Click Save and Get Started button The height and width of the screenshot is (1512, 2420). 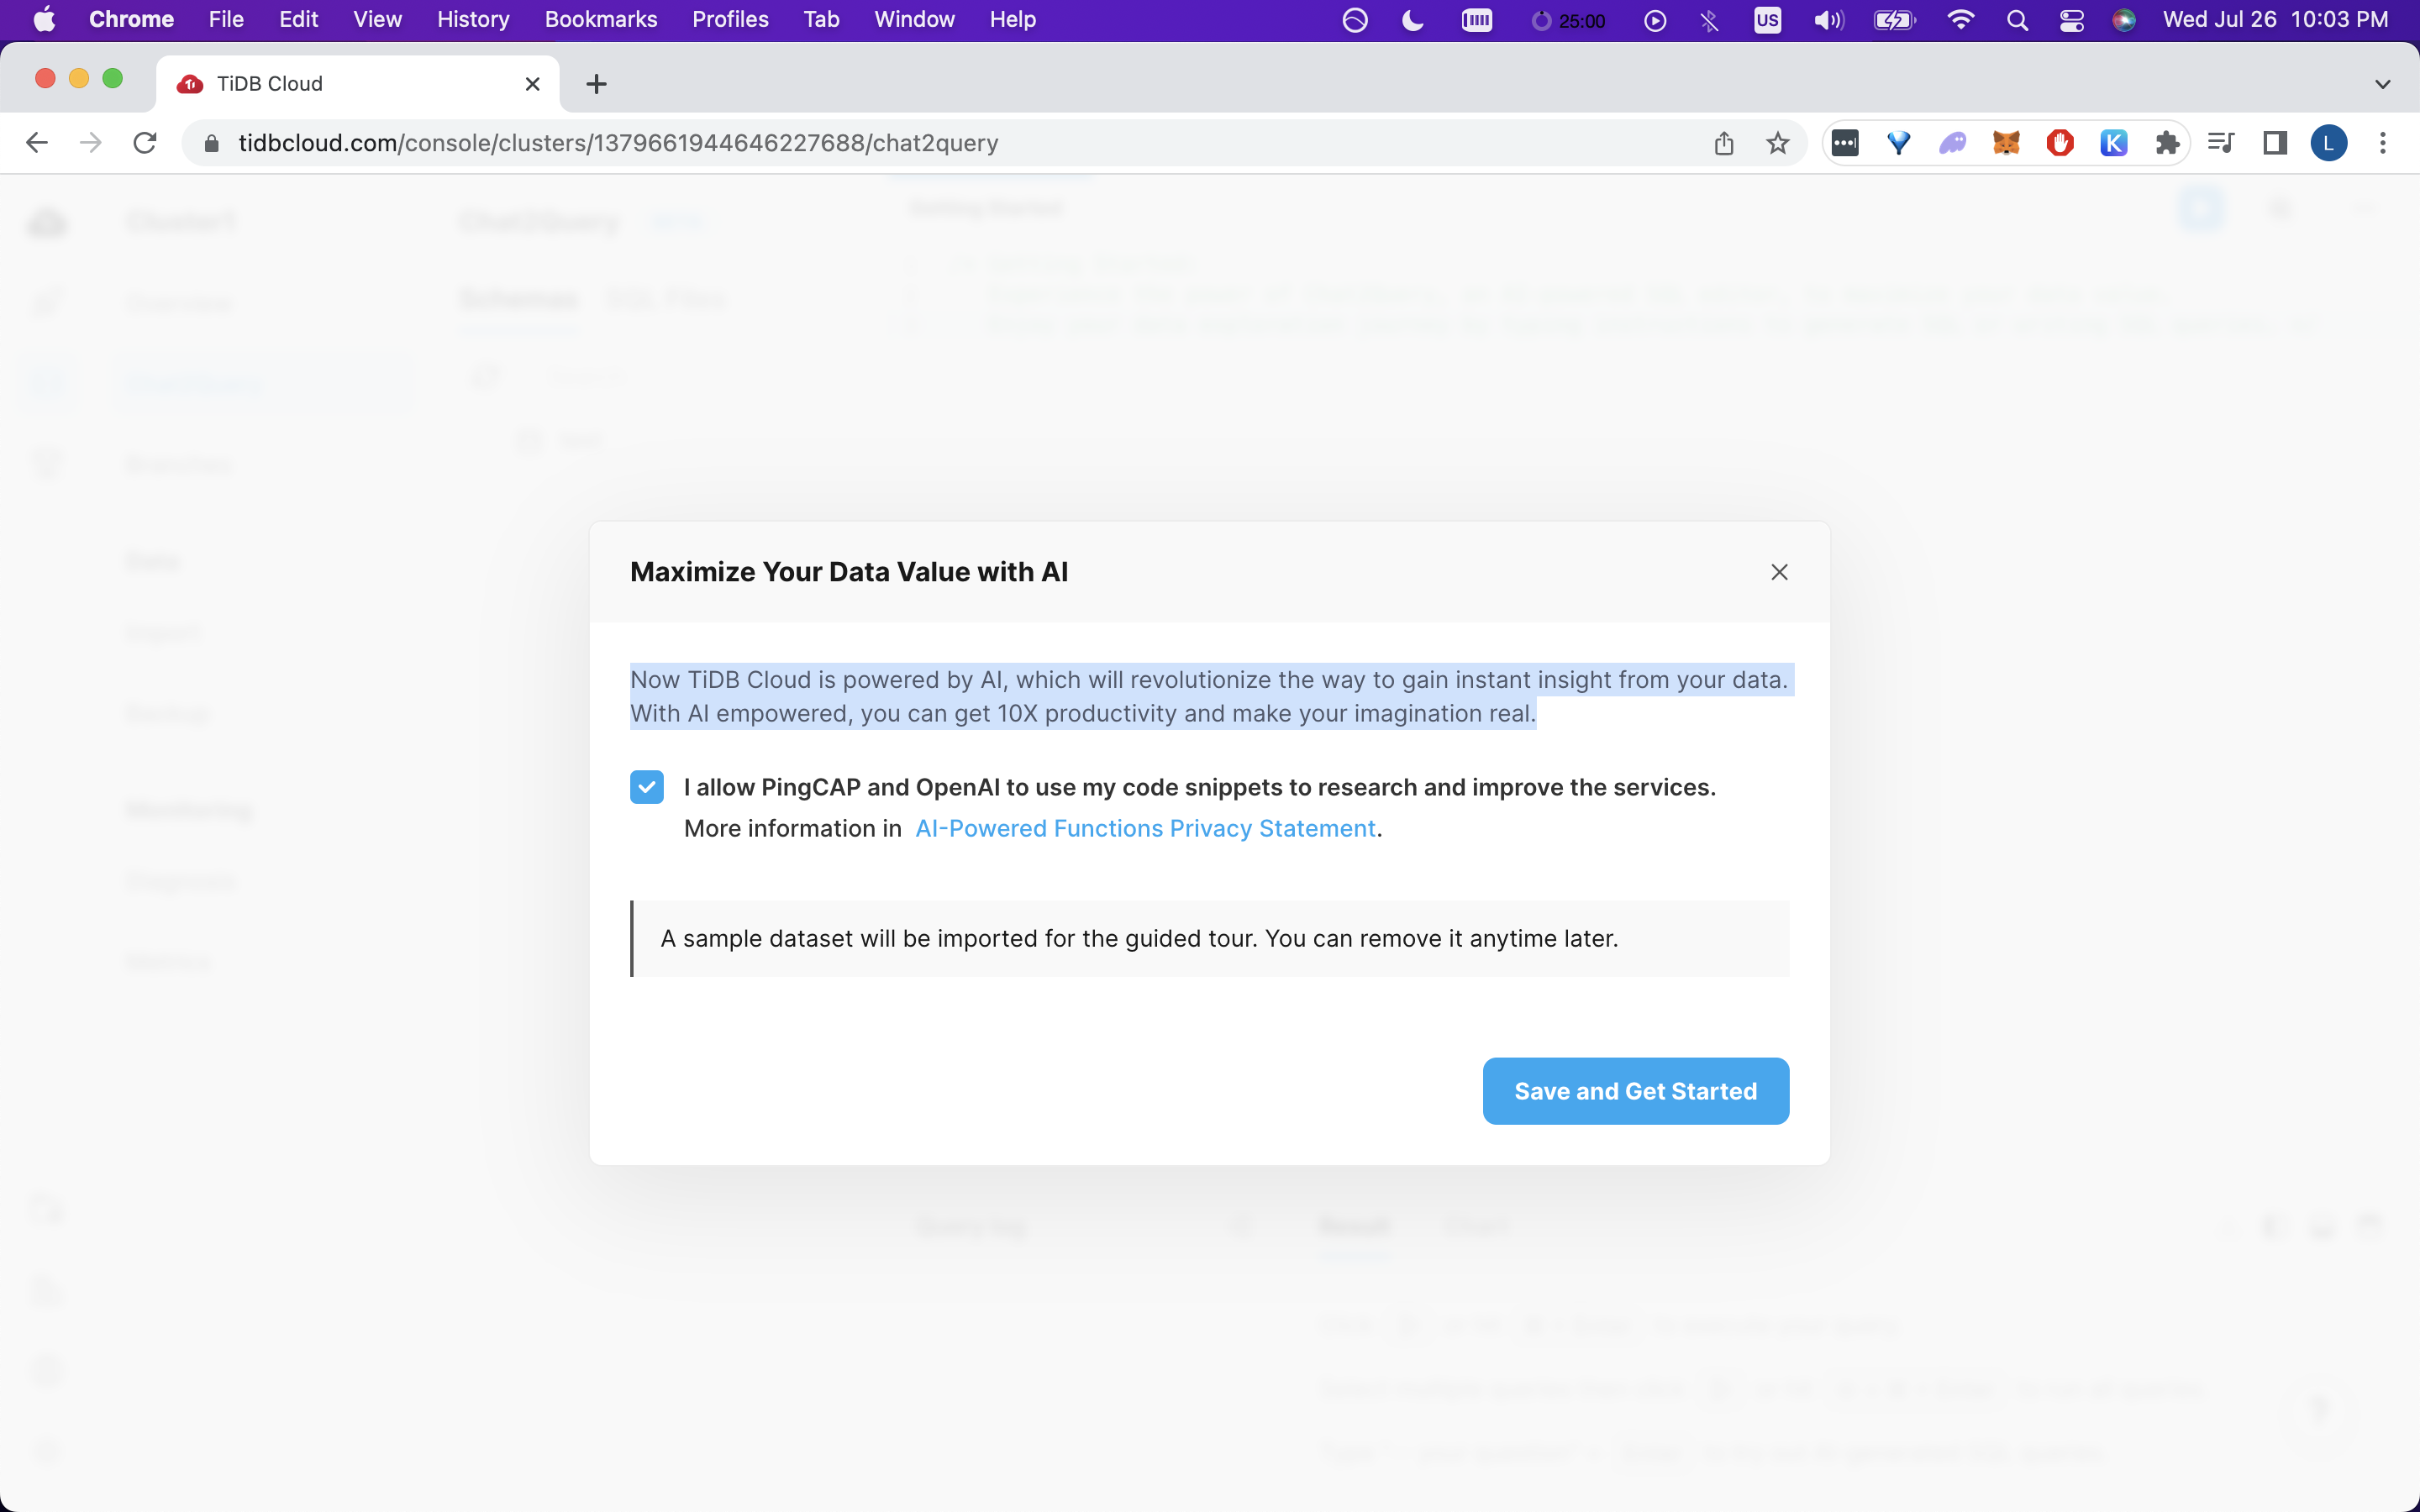pos(1635,1091)
